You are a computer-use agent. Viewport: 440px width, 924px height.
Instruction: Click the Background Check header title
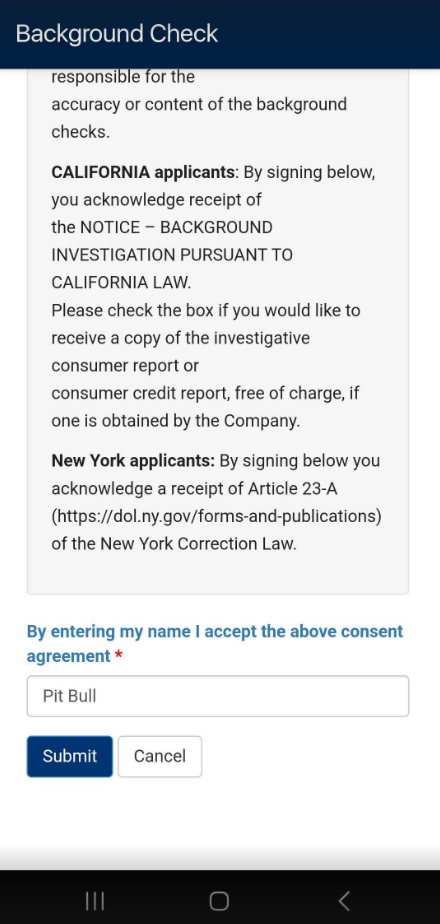(117, 34)
